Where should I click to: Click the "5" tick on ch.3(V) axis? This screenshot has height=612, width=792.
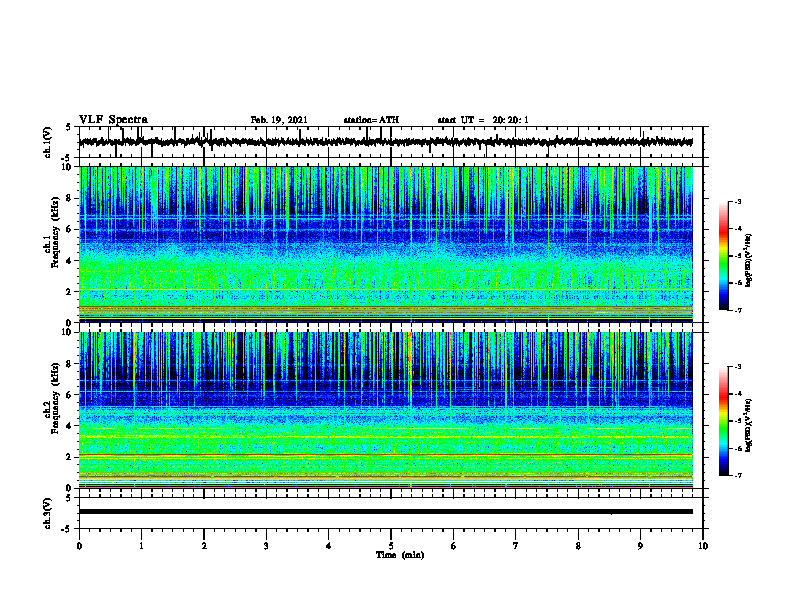[x=68, y=498]
